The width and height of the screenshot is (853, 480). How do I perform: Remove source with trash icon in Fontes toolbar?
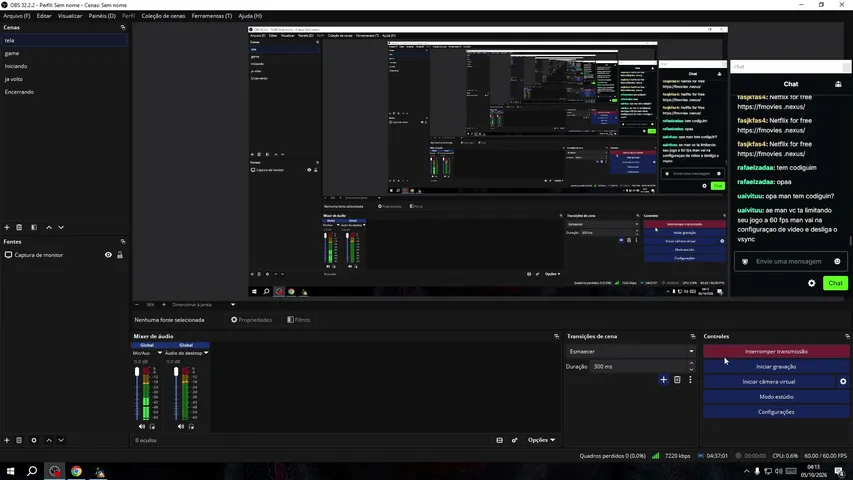(x=19, y=440)
